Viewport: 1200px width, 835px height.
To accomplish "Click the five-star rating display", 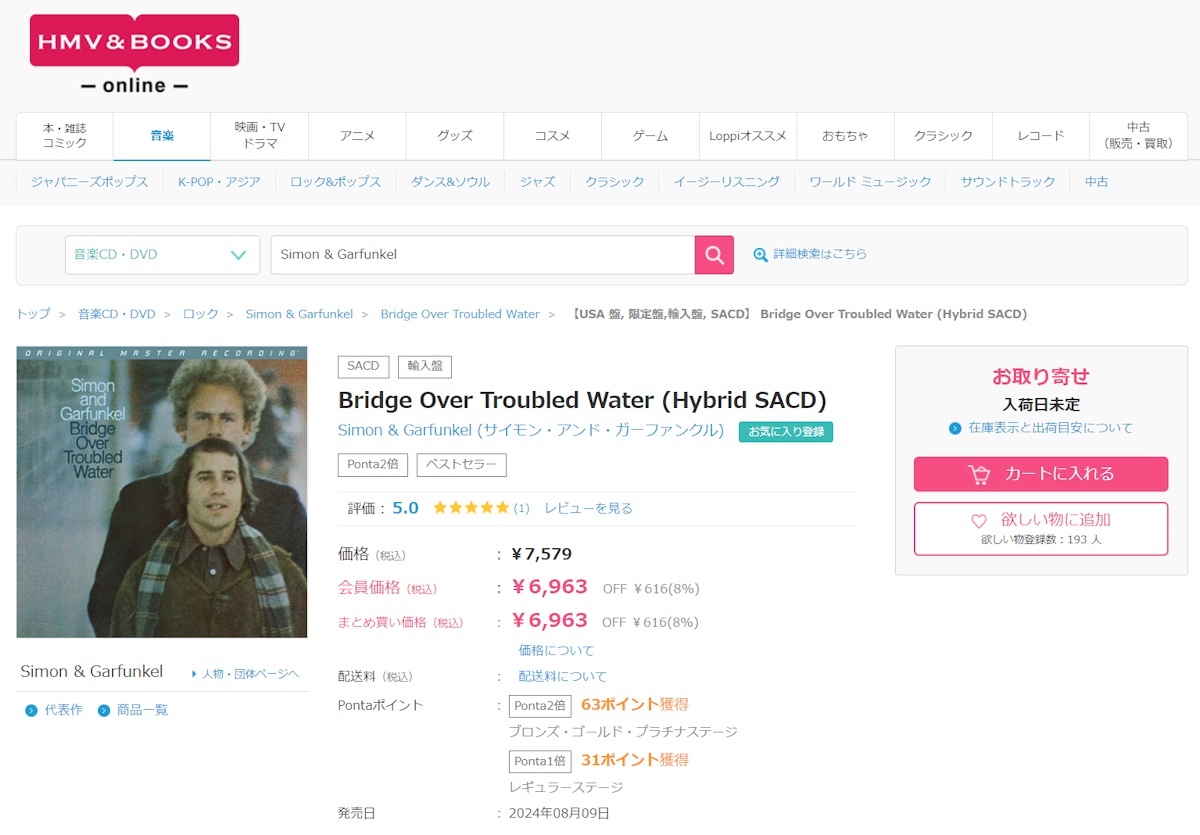I will click(x=471, y=508).
